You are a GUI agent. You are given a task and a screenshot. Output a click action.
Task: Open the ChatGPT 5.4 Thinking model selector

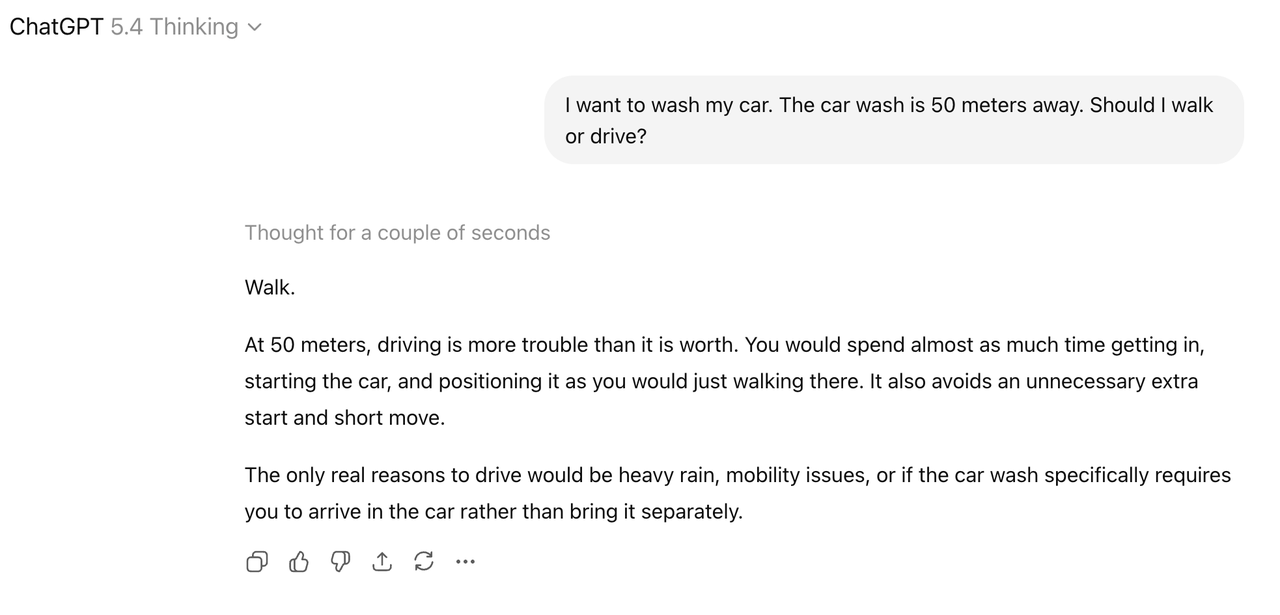[x=135, y=27]
